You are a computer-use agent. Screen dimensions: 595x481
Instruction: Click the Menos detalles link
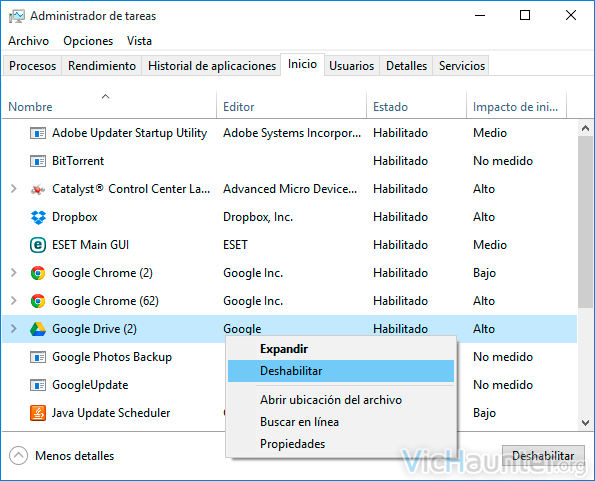click(x=75, y=456)
